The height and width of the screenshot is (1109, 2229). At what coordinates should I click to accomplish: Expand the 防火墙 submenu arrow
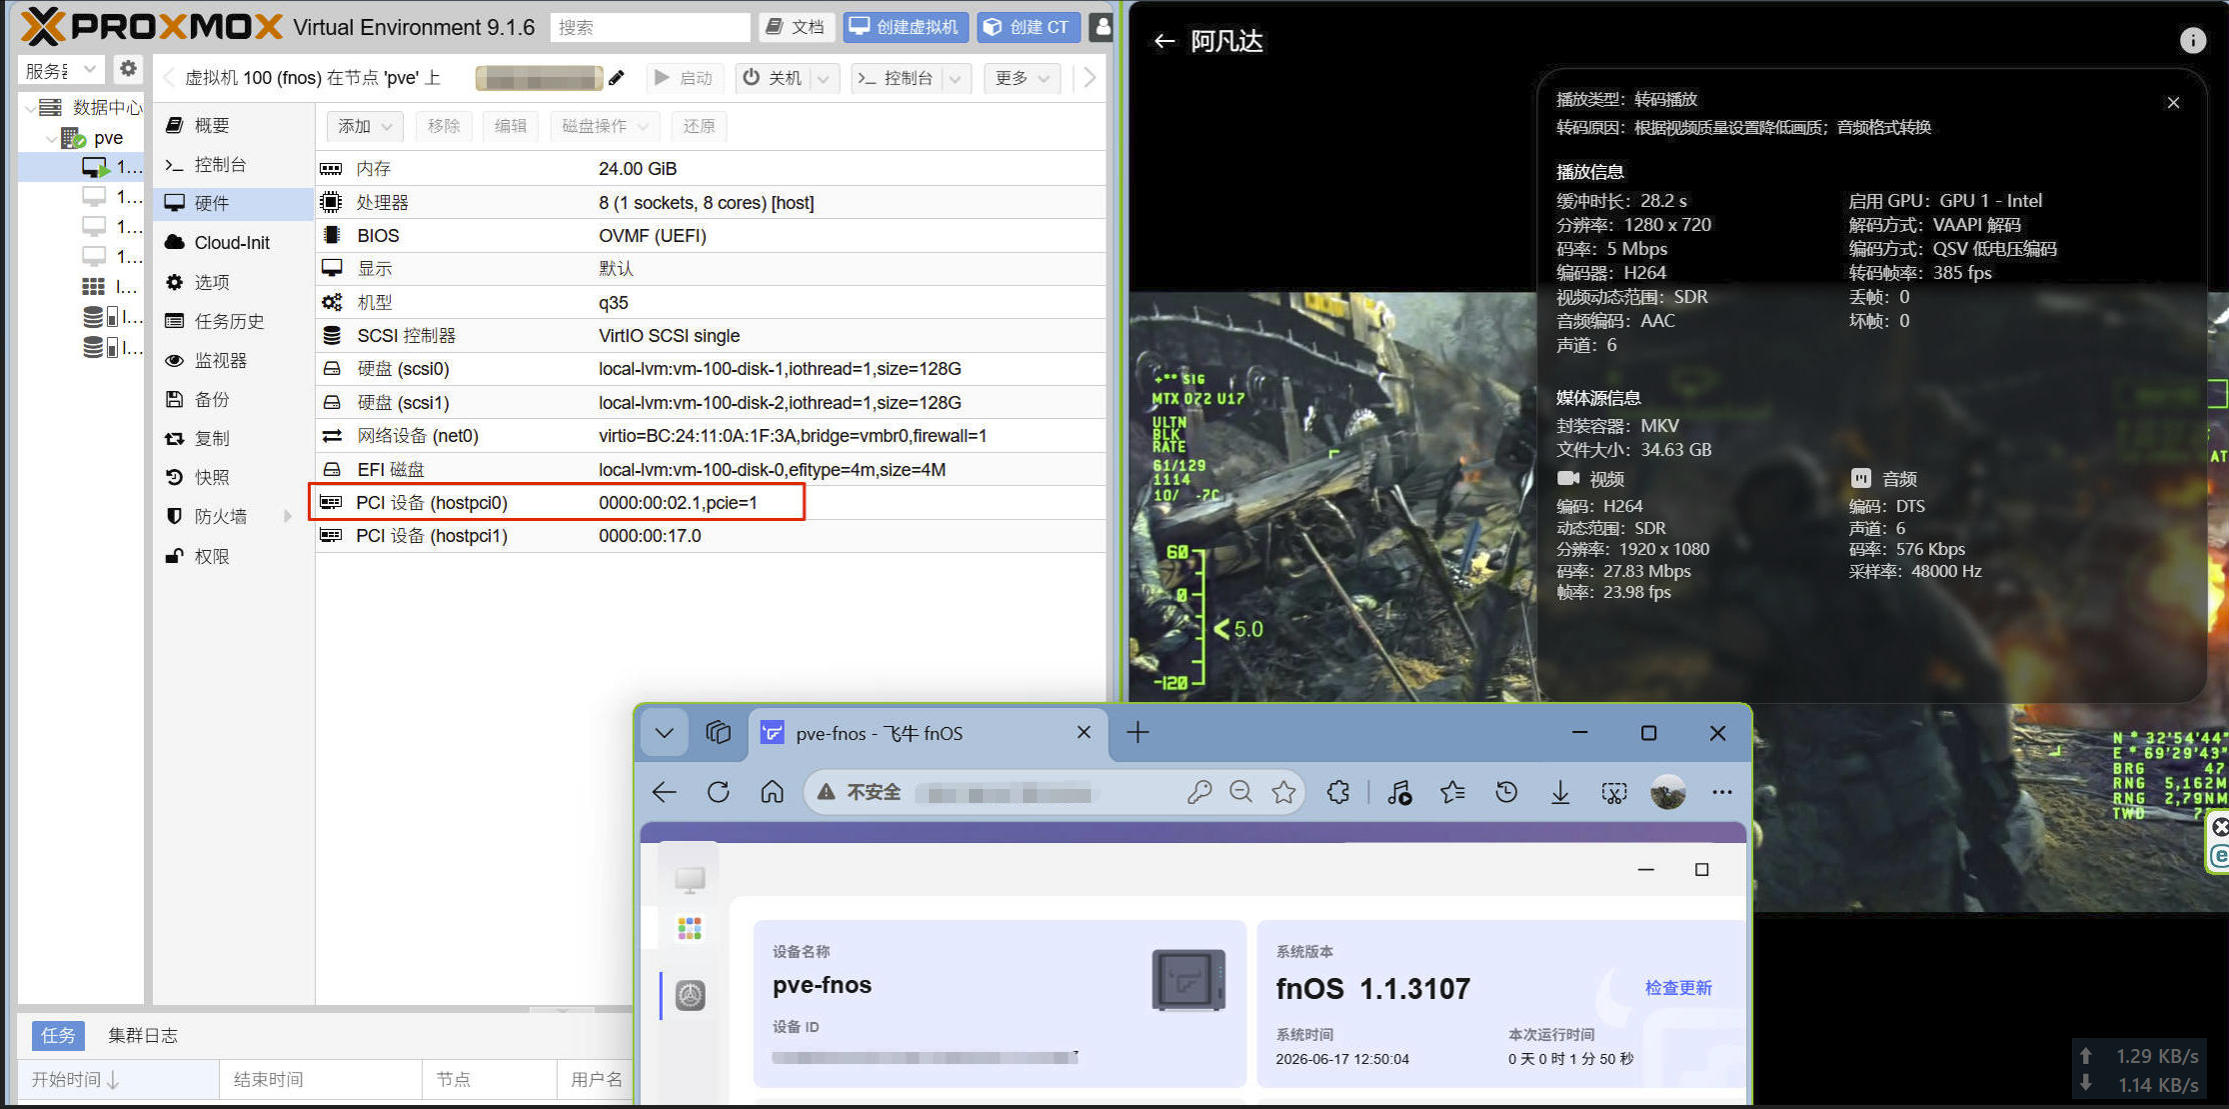pyautogui.click(x=288, y=516)
